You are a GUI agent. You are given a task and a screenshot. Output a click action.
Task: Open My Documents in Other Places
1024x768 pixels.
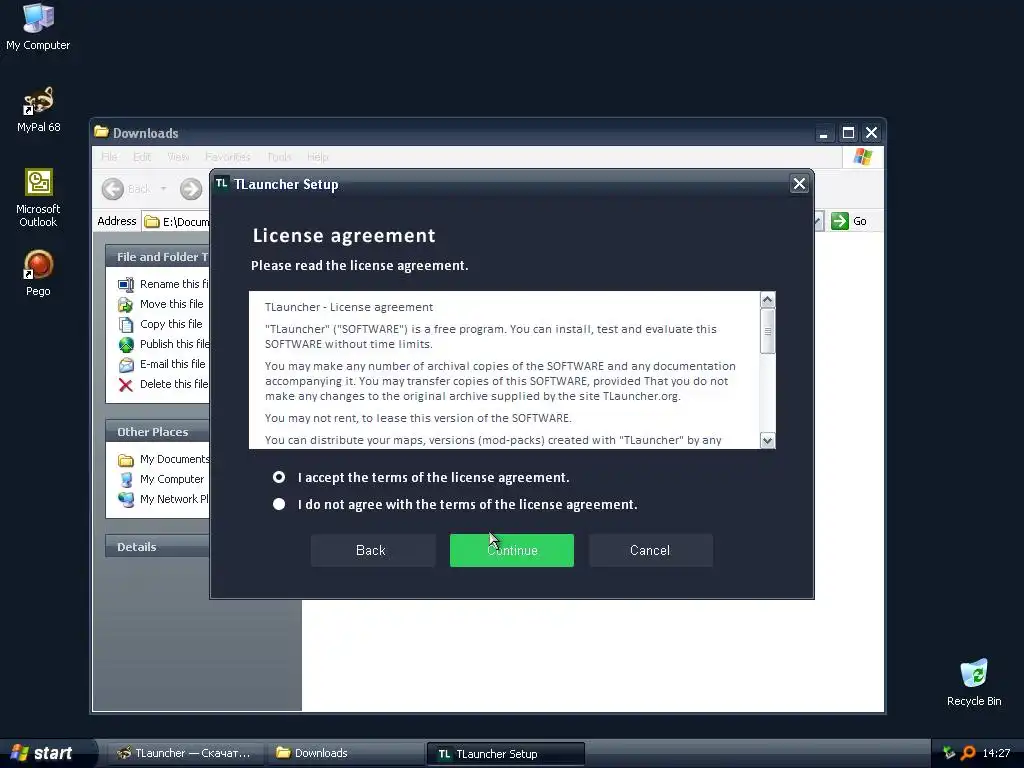[x=174, y=459]
